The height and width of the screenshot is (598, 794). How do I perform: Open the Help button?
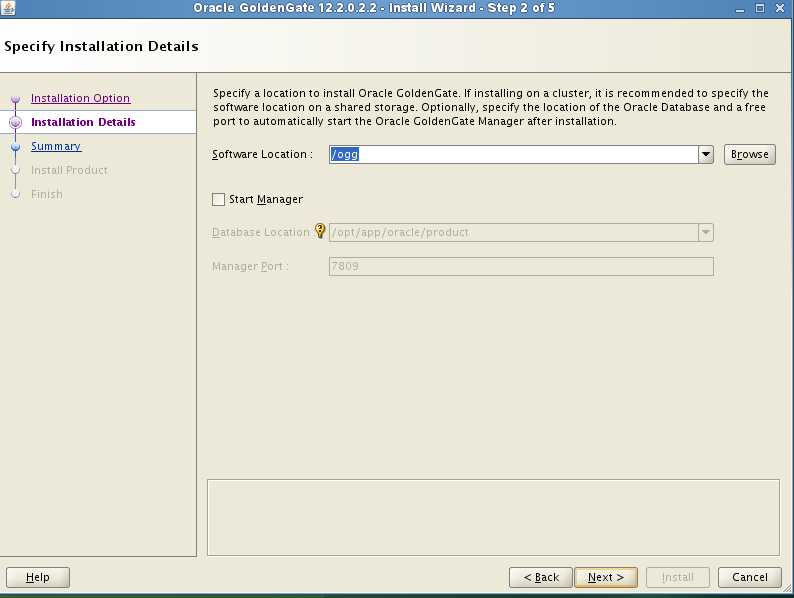coord(38,577)
